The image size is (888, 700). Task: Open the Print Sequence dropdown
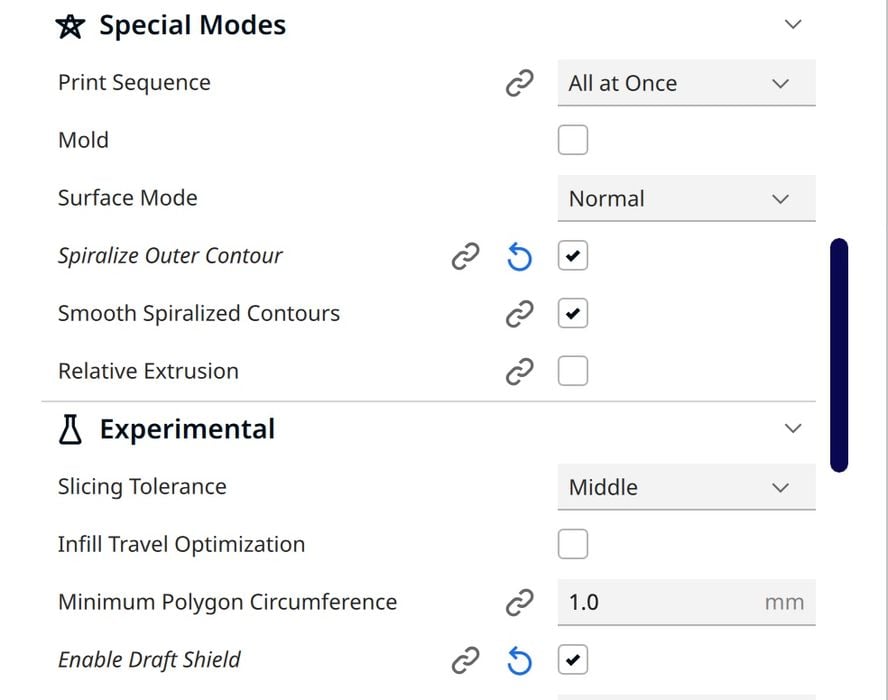(x=685, y=84)
